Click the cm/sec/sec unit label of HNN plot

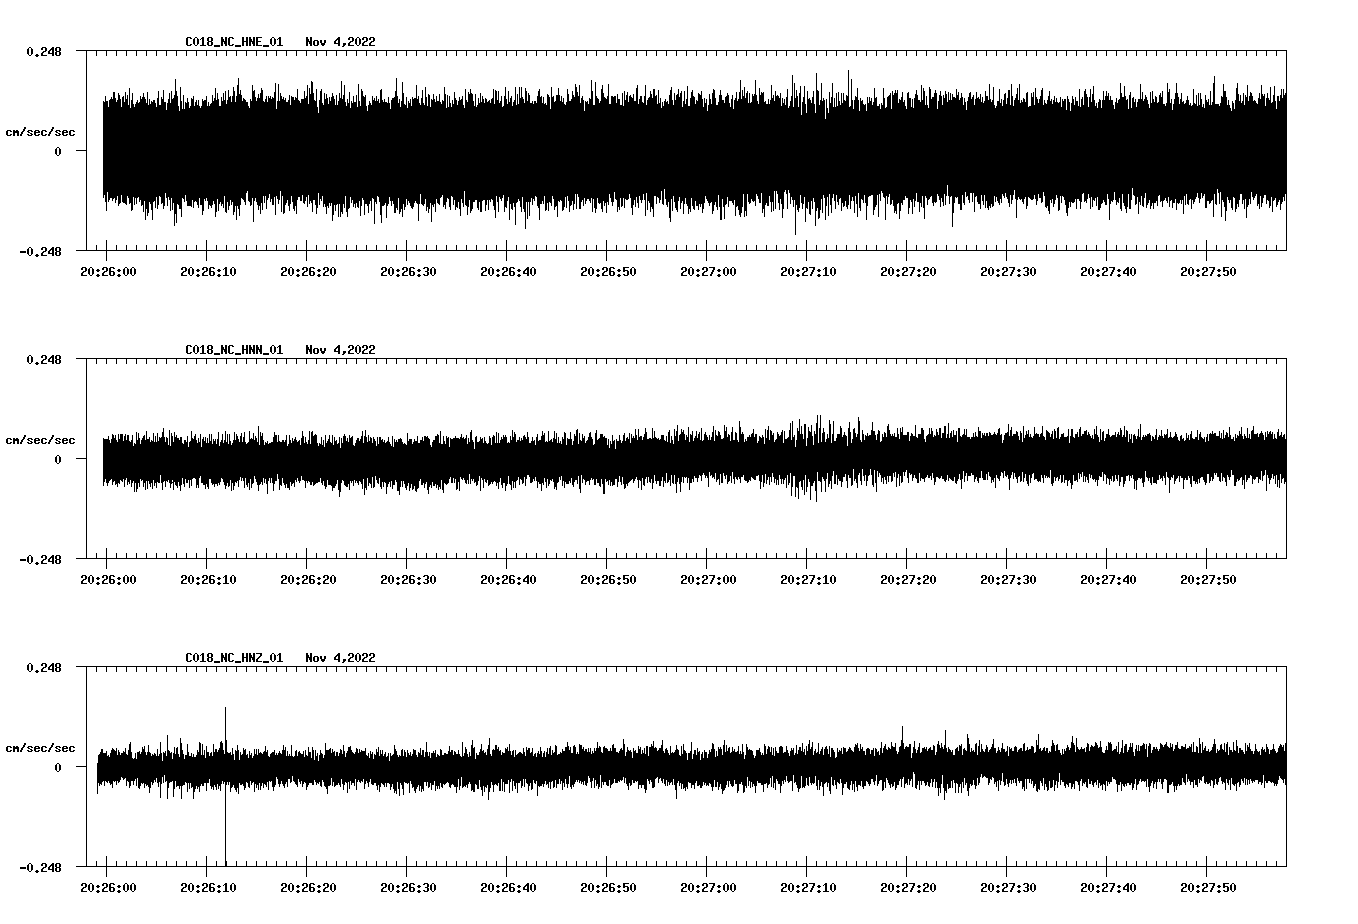point(40,440)
